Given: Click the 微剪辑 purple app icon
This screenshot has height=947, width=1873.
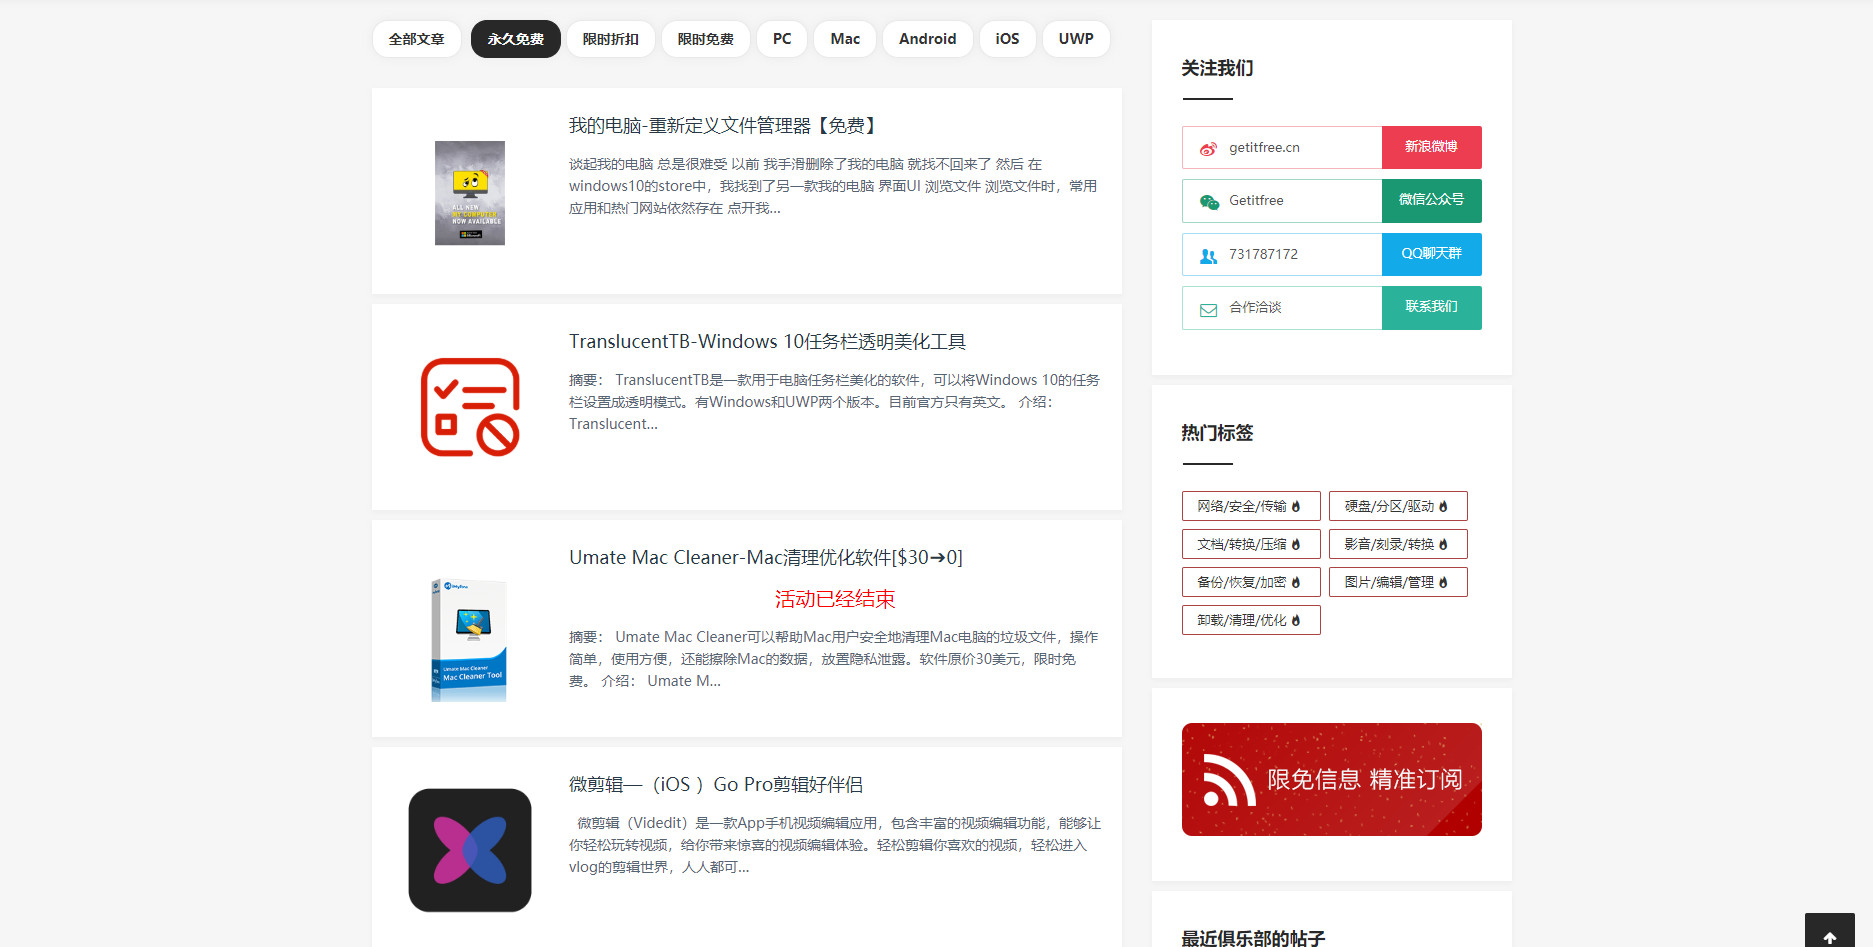Looking at the screenshot, I should 469,850.
